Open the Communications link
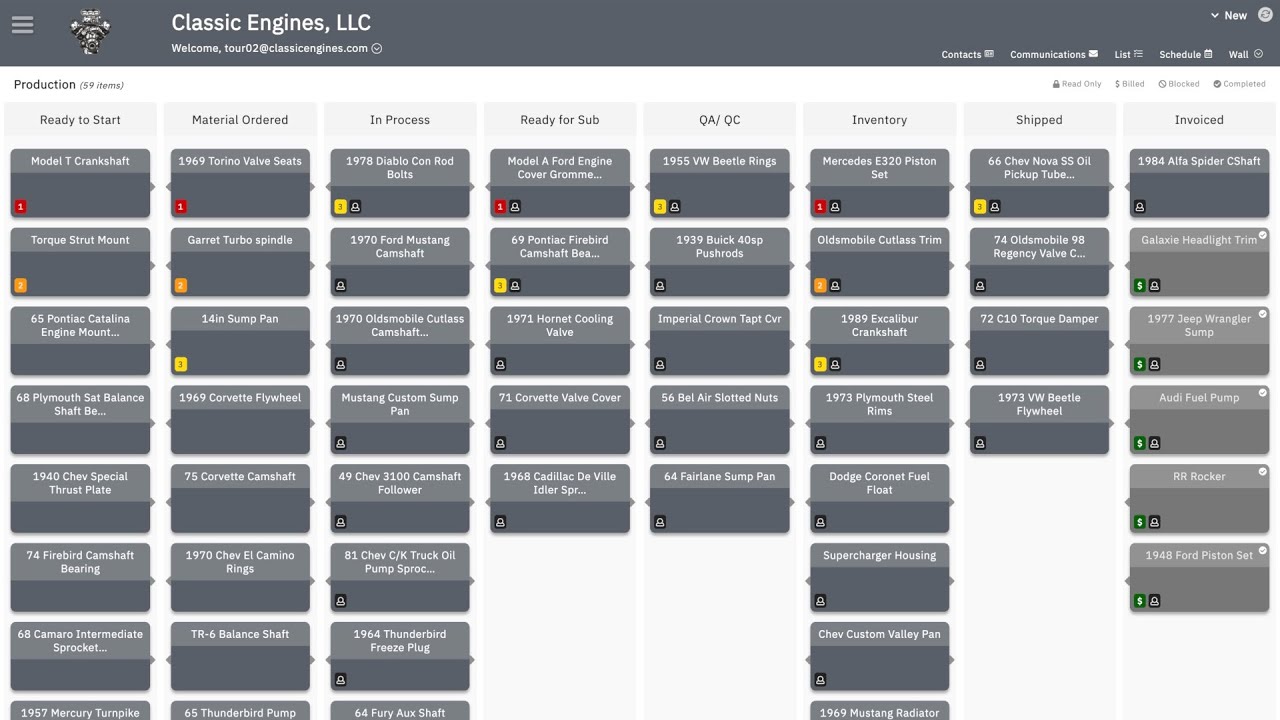Image resolution: width=1280 pixels, height=720 pixels. point(1054,54)
